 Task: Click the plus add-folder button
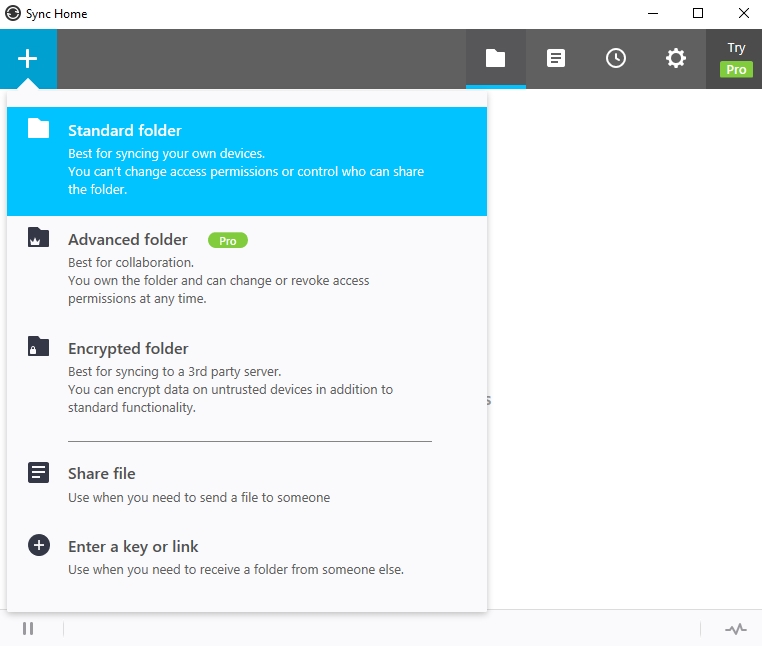click(28, 59)
